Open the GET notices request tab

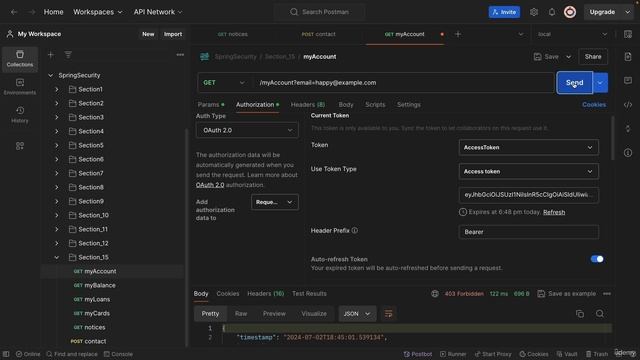233,34
